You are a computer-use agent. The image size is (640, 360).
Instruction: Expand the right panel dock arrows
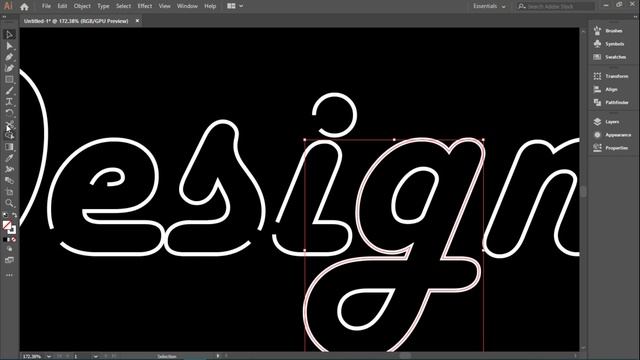(x=636, y=17)
